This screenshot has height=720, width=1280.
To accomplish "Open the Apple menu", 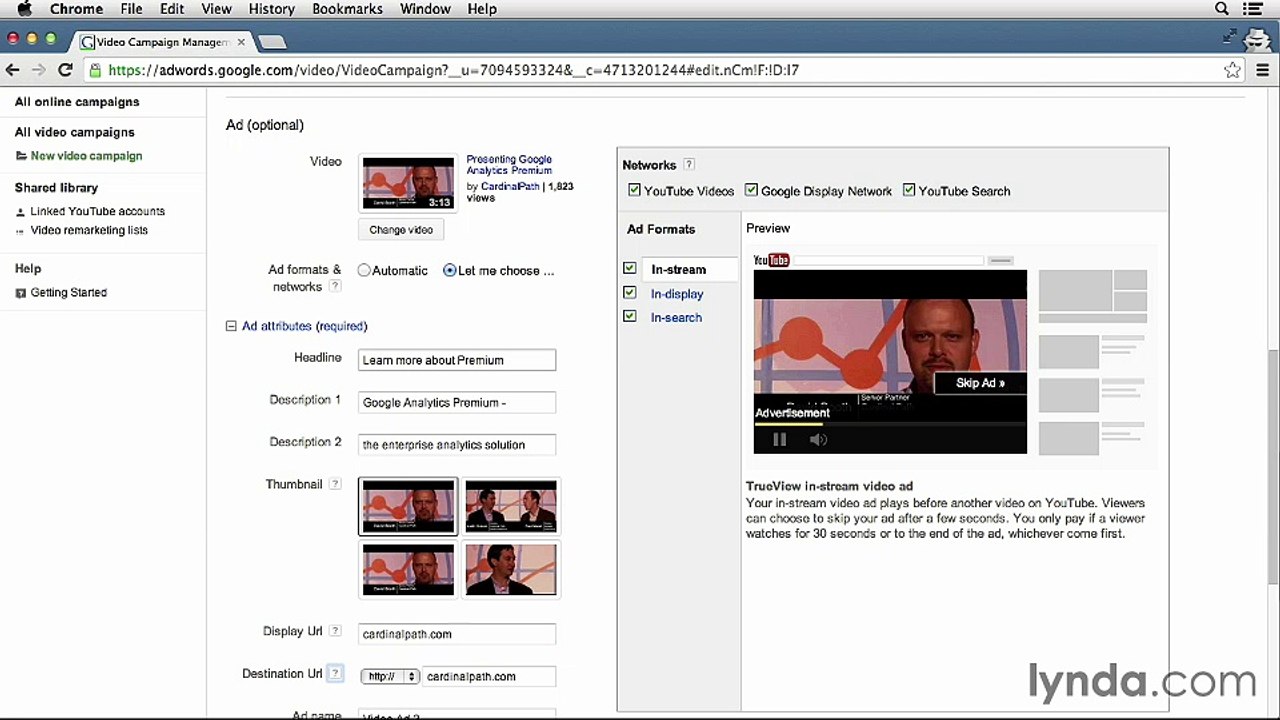I will 24,9.
